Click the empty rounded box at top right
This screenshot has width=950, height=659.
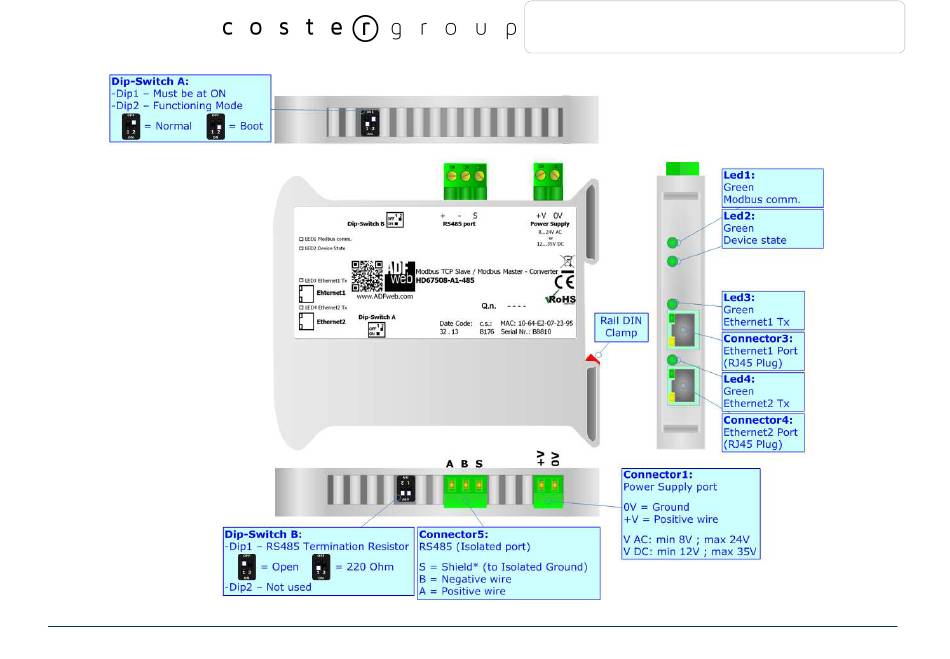[x=714, y=27]
